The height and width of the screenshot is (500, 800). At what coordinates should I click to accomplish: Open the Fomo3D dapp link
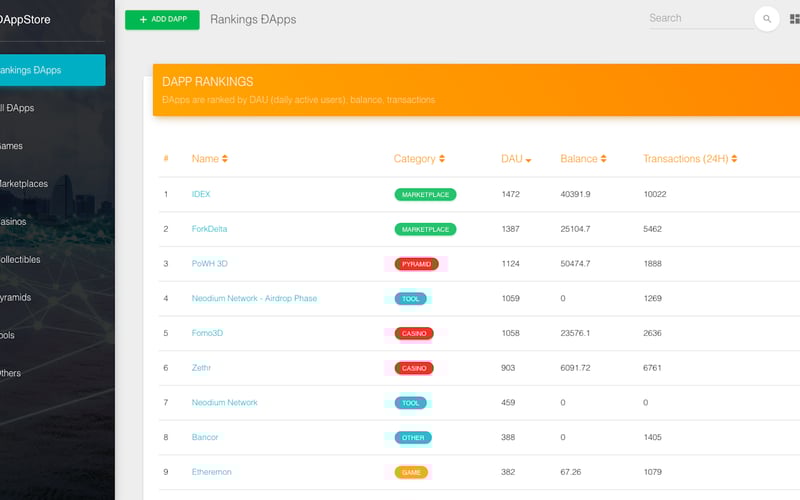click(x=207, y=333)
